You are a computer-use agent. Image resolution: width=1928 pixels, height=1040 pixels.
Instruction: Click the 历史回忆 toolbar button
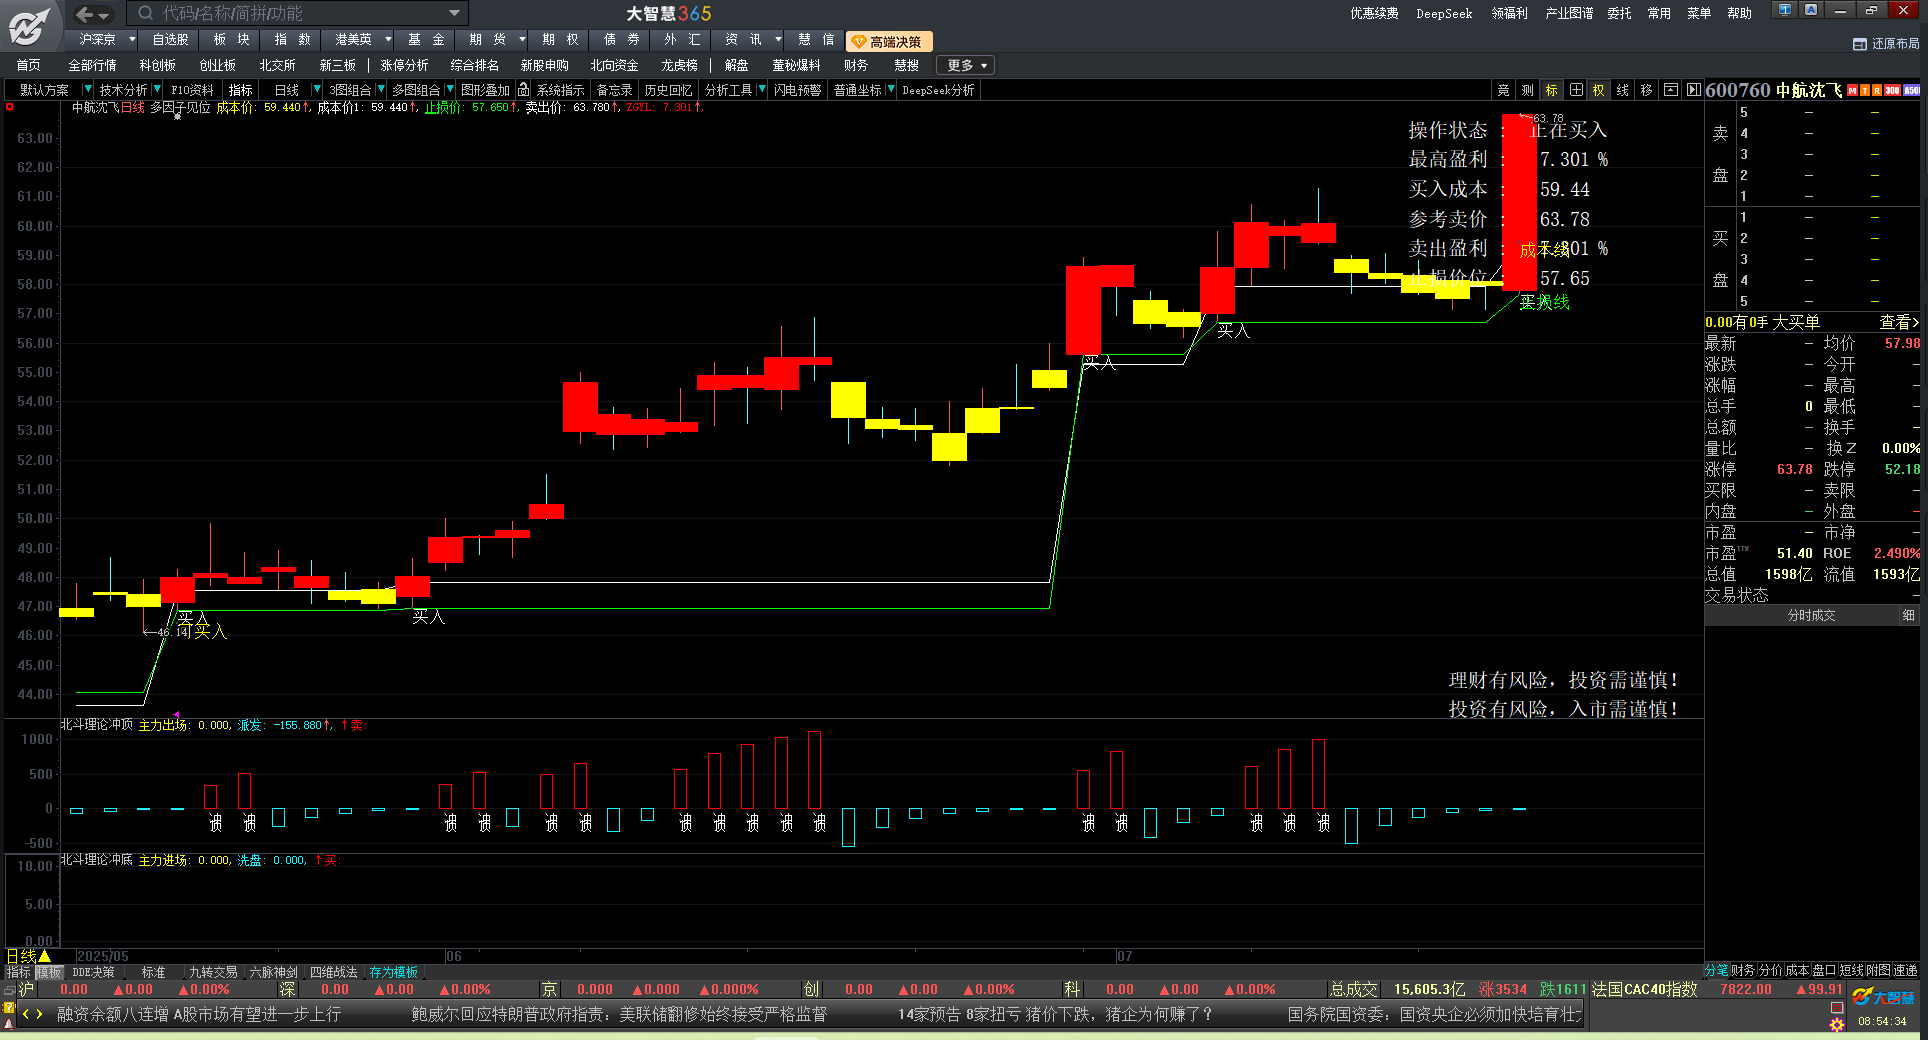pos(668,90)
